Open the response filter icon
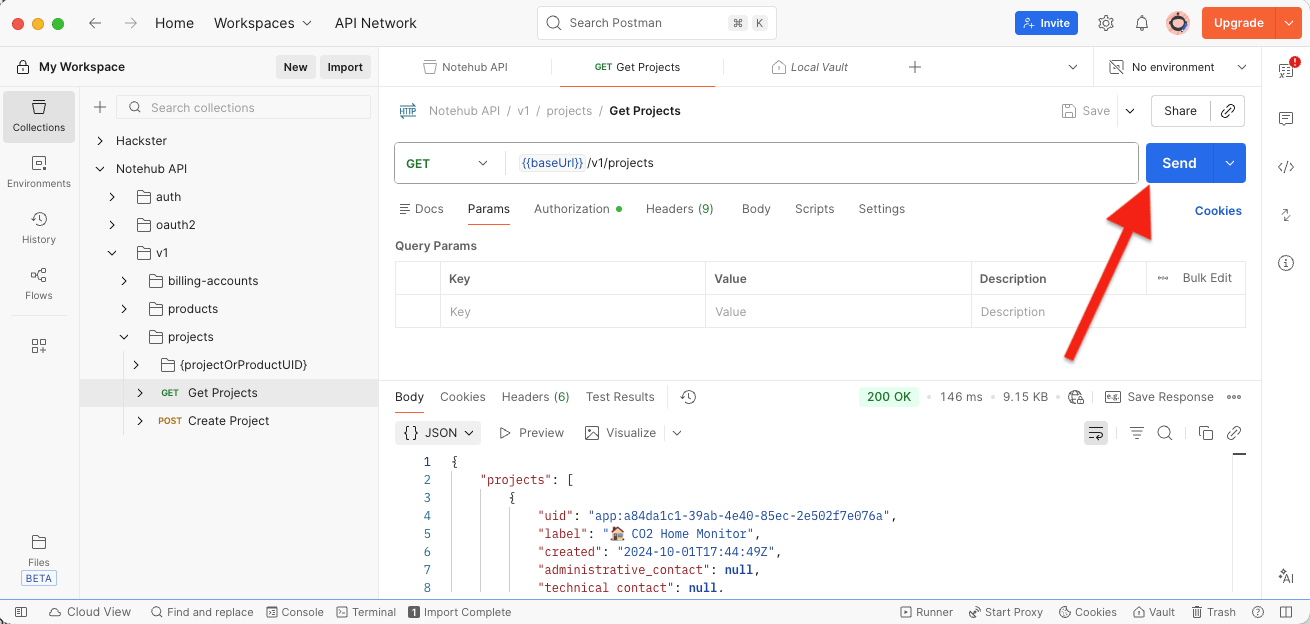Image resolution: width=1310 pixels, height=624 pixels. click(x=1137, y=433)
